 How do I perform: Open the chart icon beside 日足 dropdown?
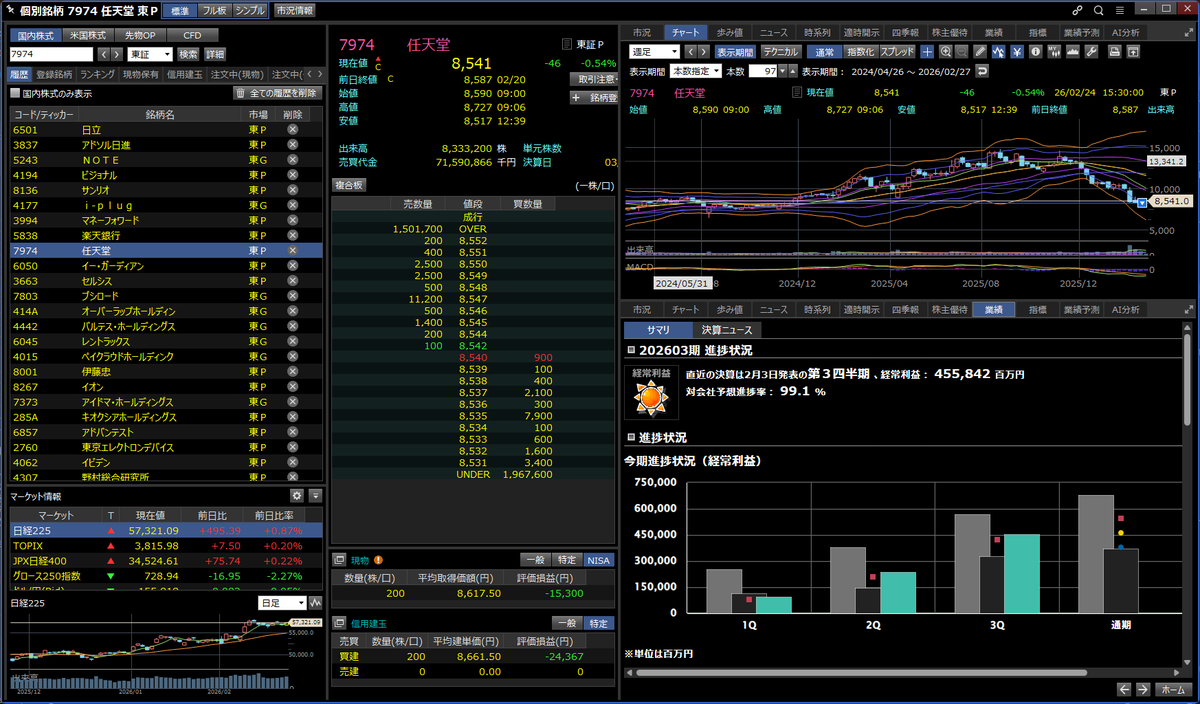click(316, 603)
